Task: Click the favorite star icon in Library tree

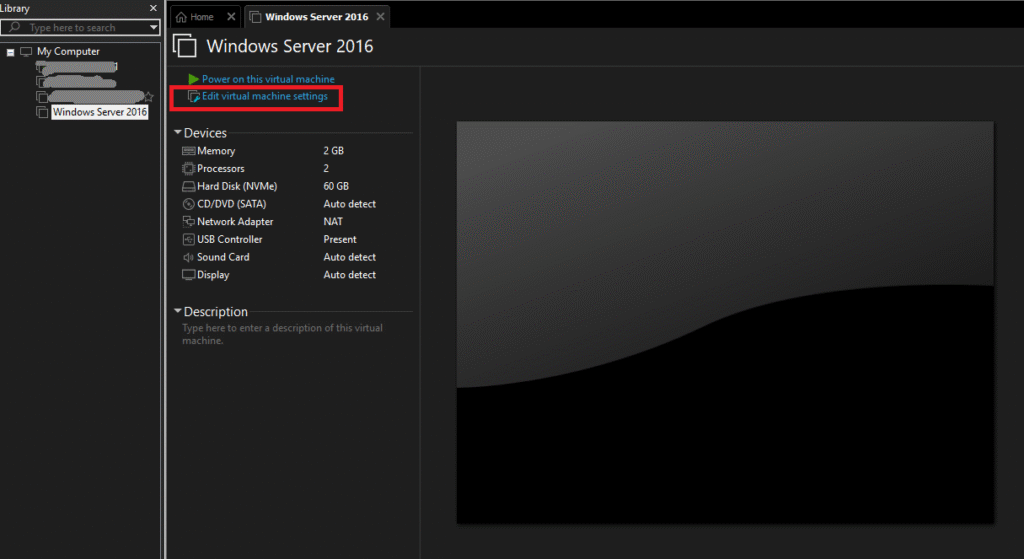Action: pyautogui.click(x=149, y=97)
